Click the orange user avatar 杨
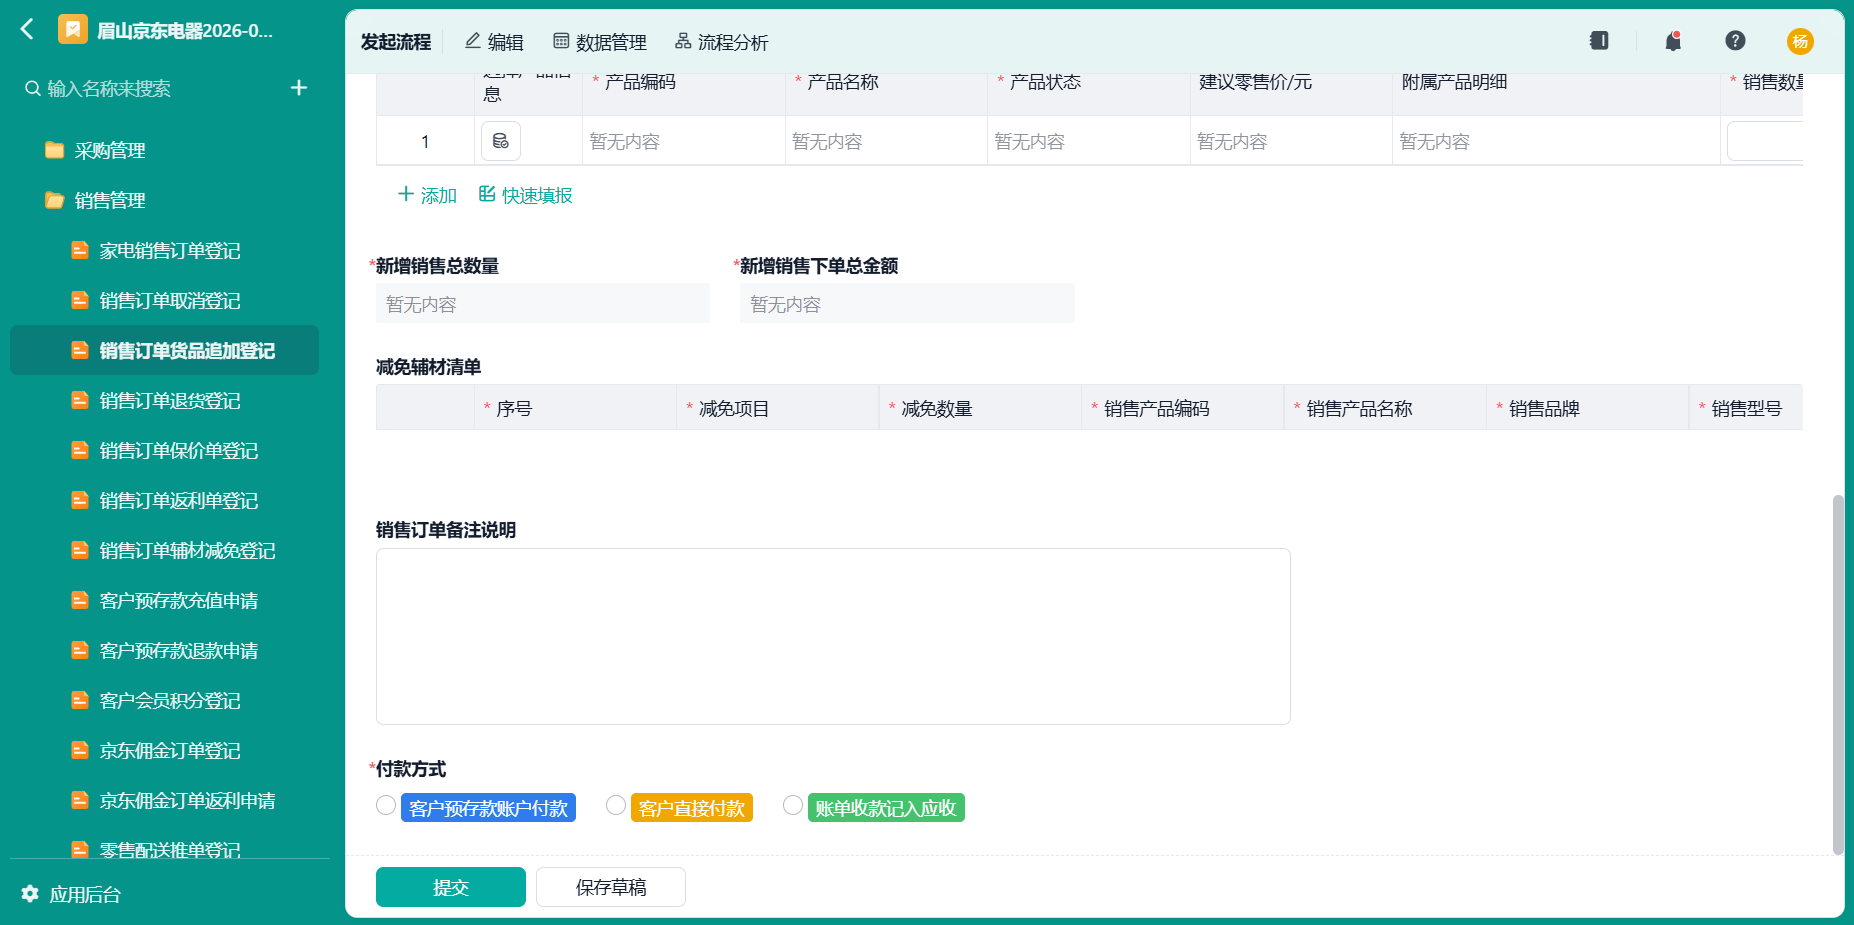The height and width of the screenshot is (925, 1854). tap(1800, 41)
